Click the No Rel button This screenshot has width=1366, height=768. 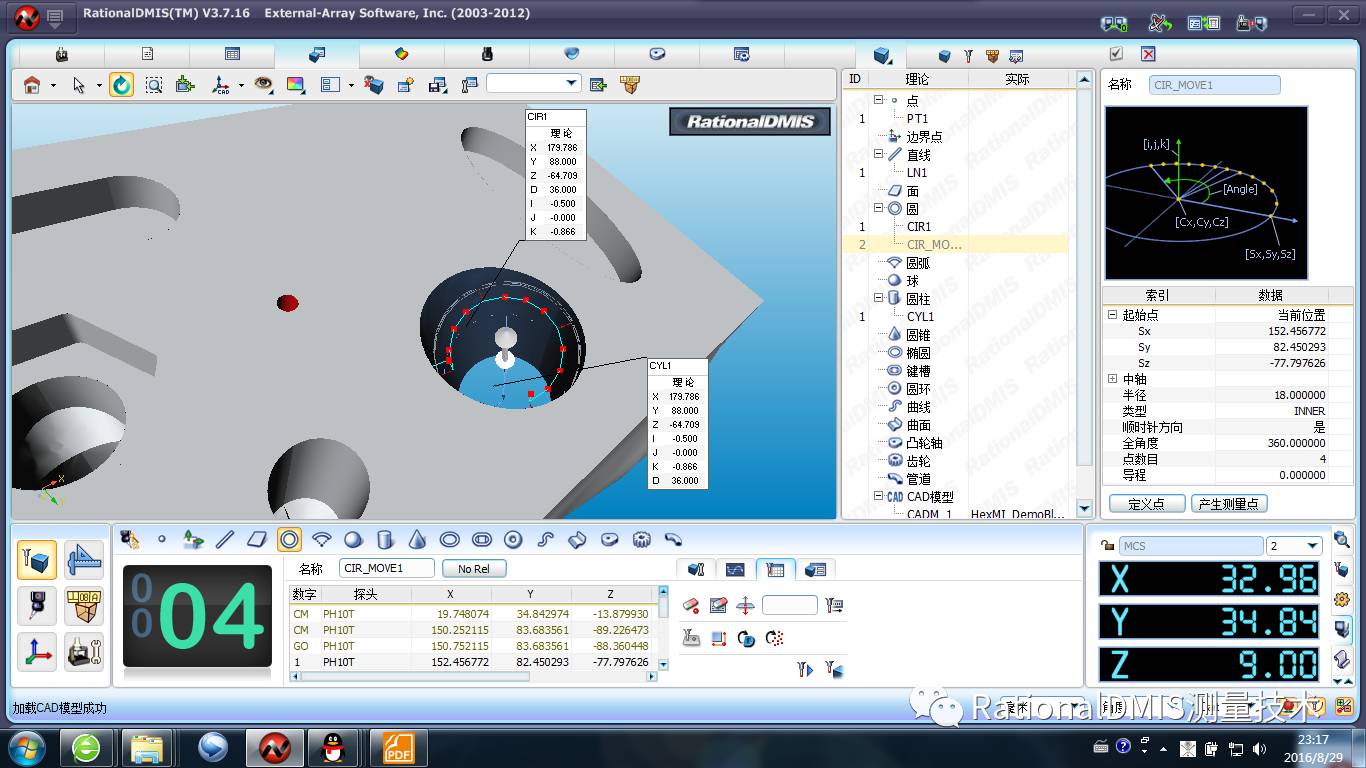[474, 568]
